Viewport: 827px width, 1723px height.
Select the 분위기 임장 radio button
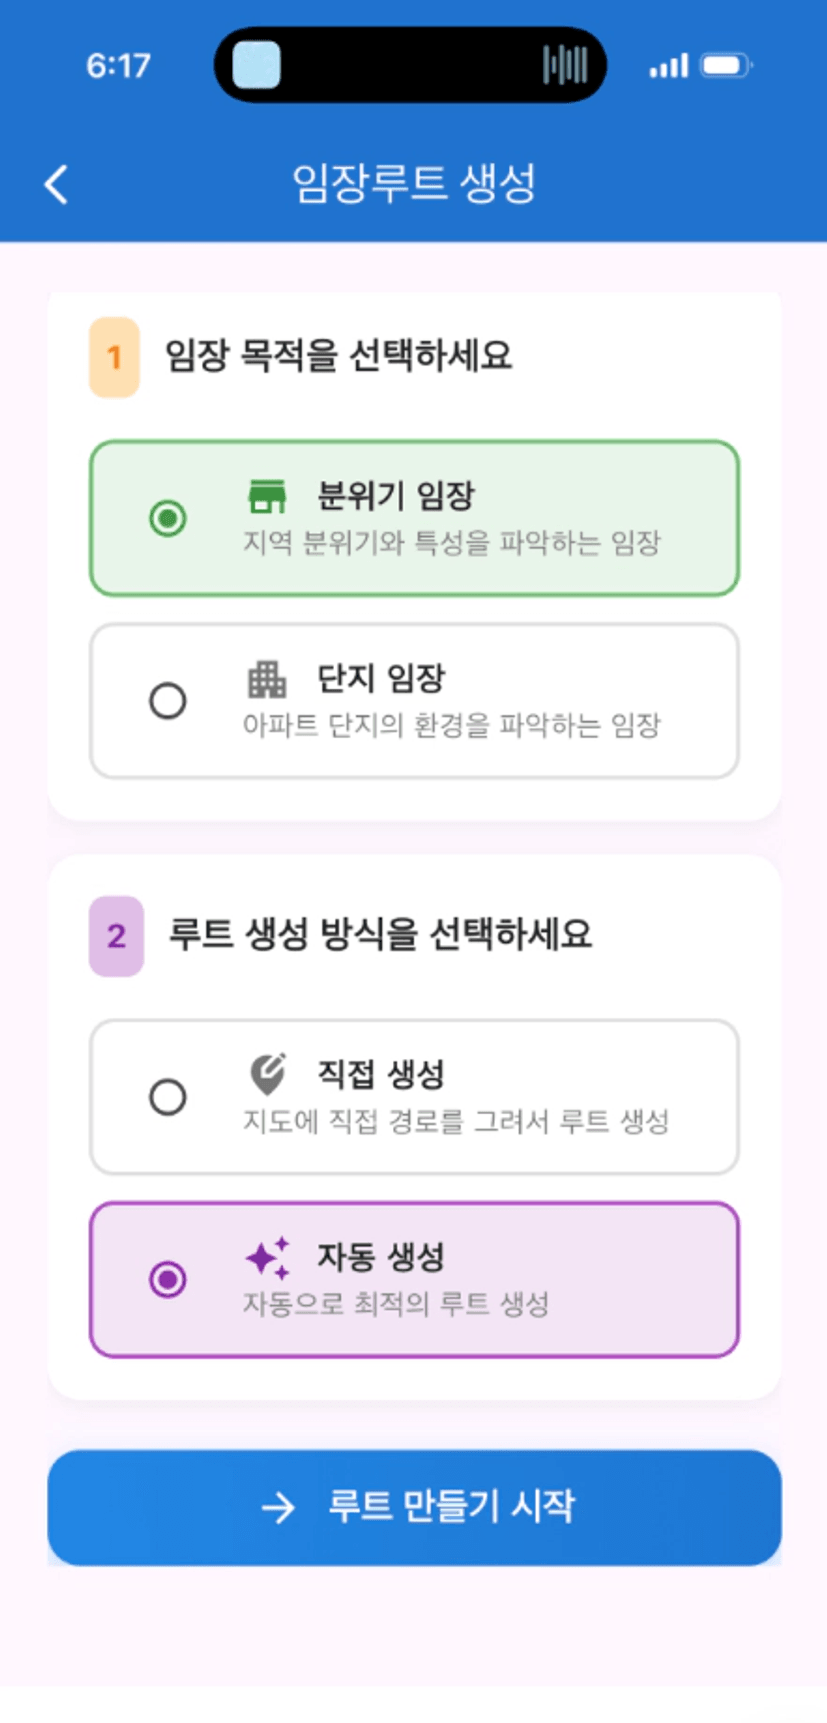coord(168,518)
